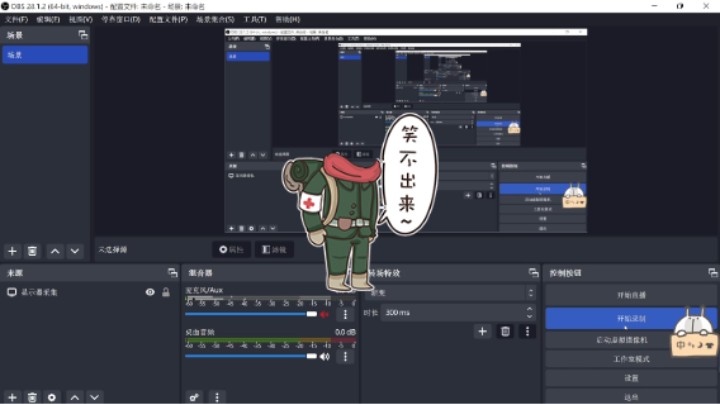Screen dimensions: 720x404
Task: Adjust the 桌面音频 volume slider
Action: coord(251,356)
